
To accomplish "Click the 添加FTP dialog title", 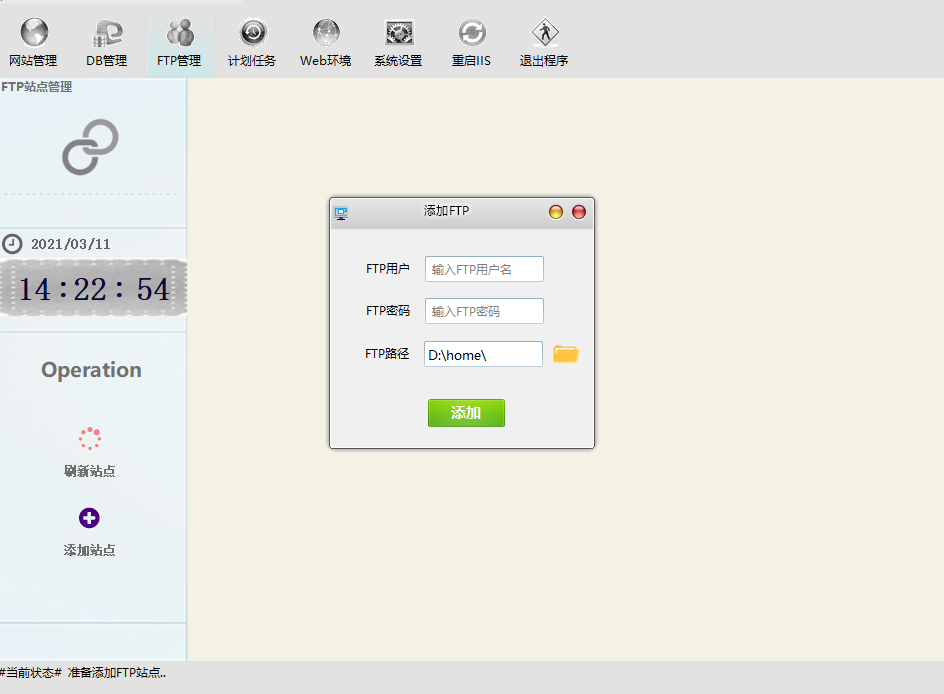I will point(446,211).
